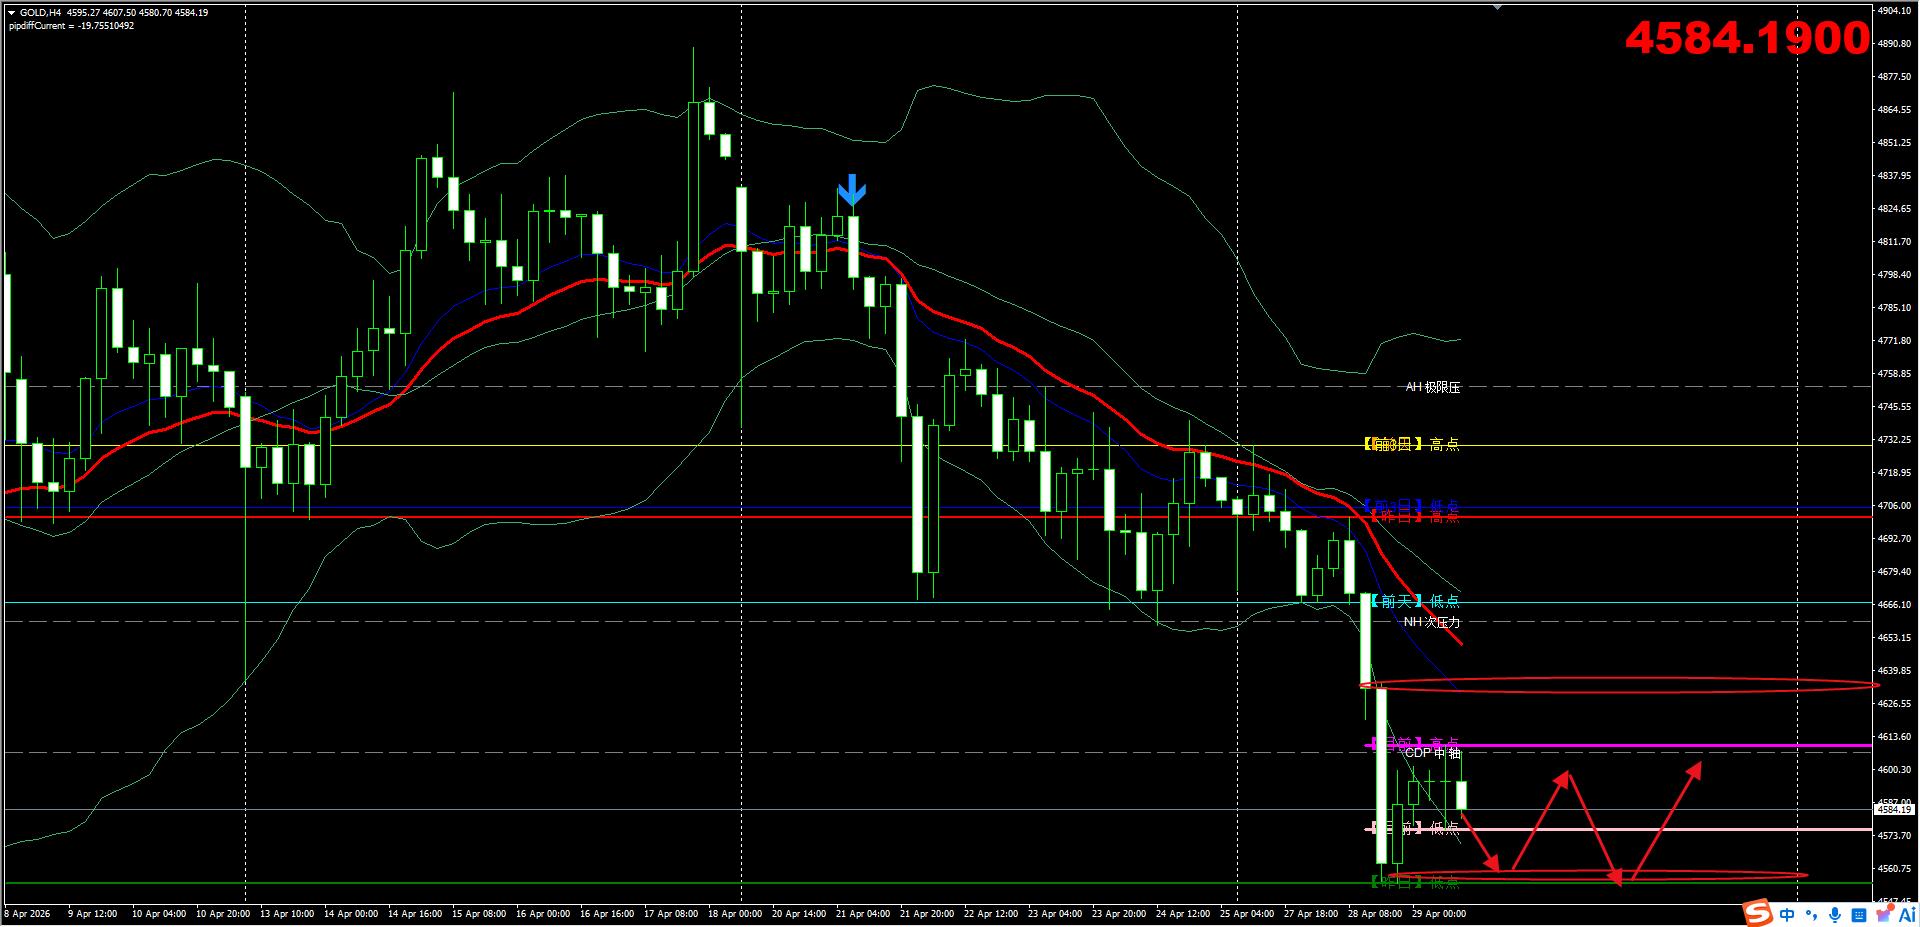1920x927 pixels.
Task: Click the AH 极限压 level label
Action: point(1432,387)
